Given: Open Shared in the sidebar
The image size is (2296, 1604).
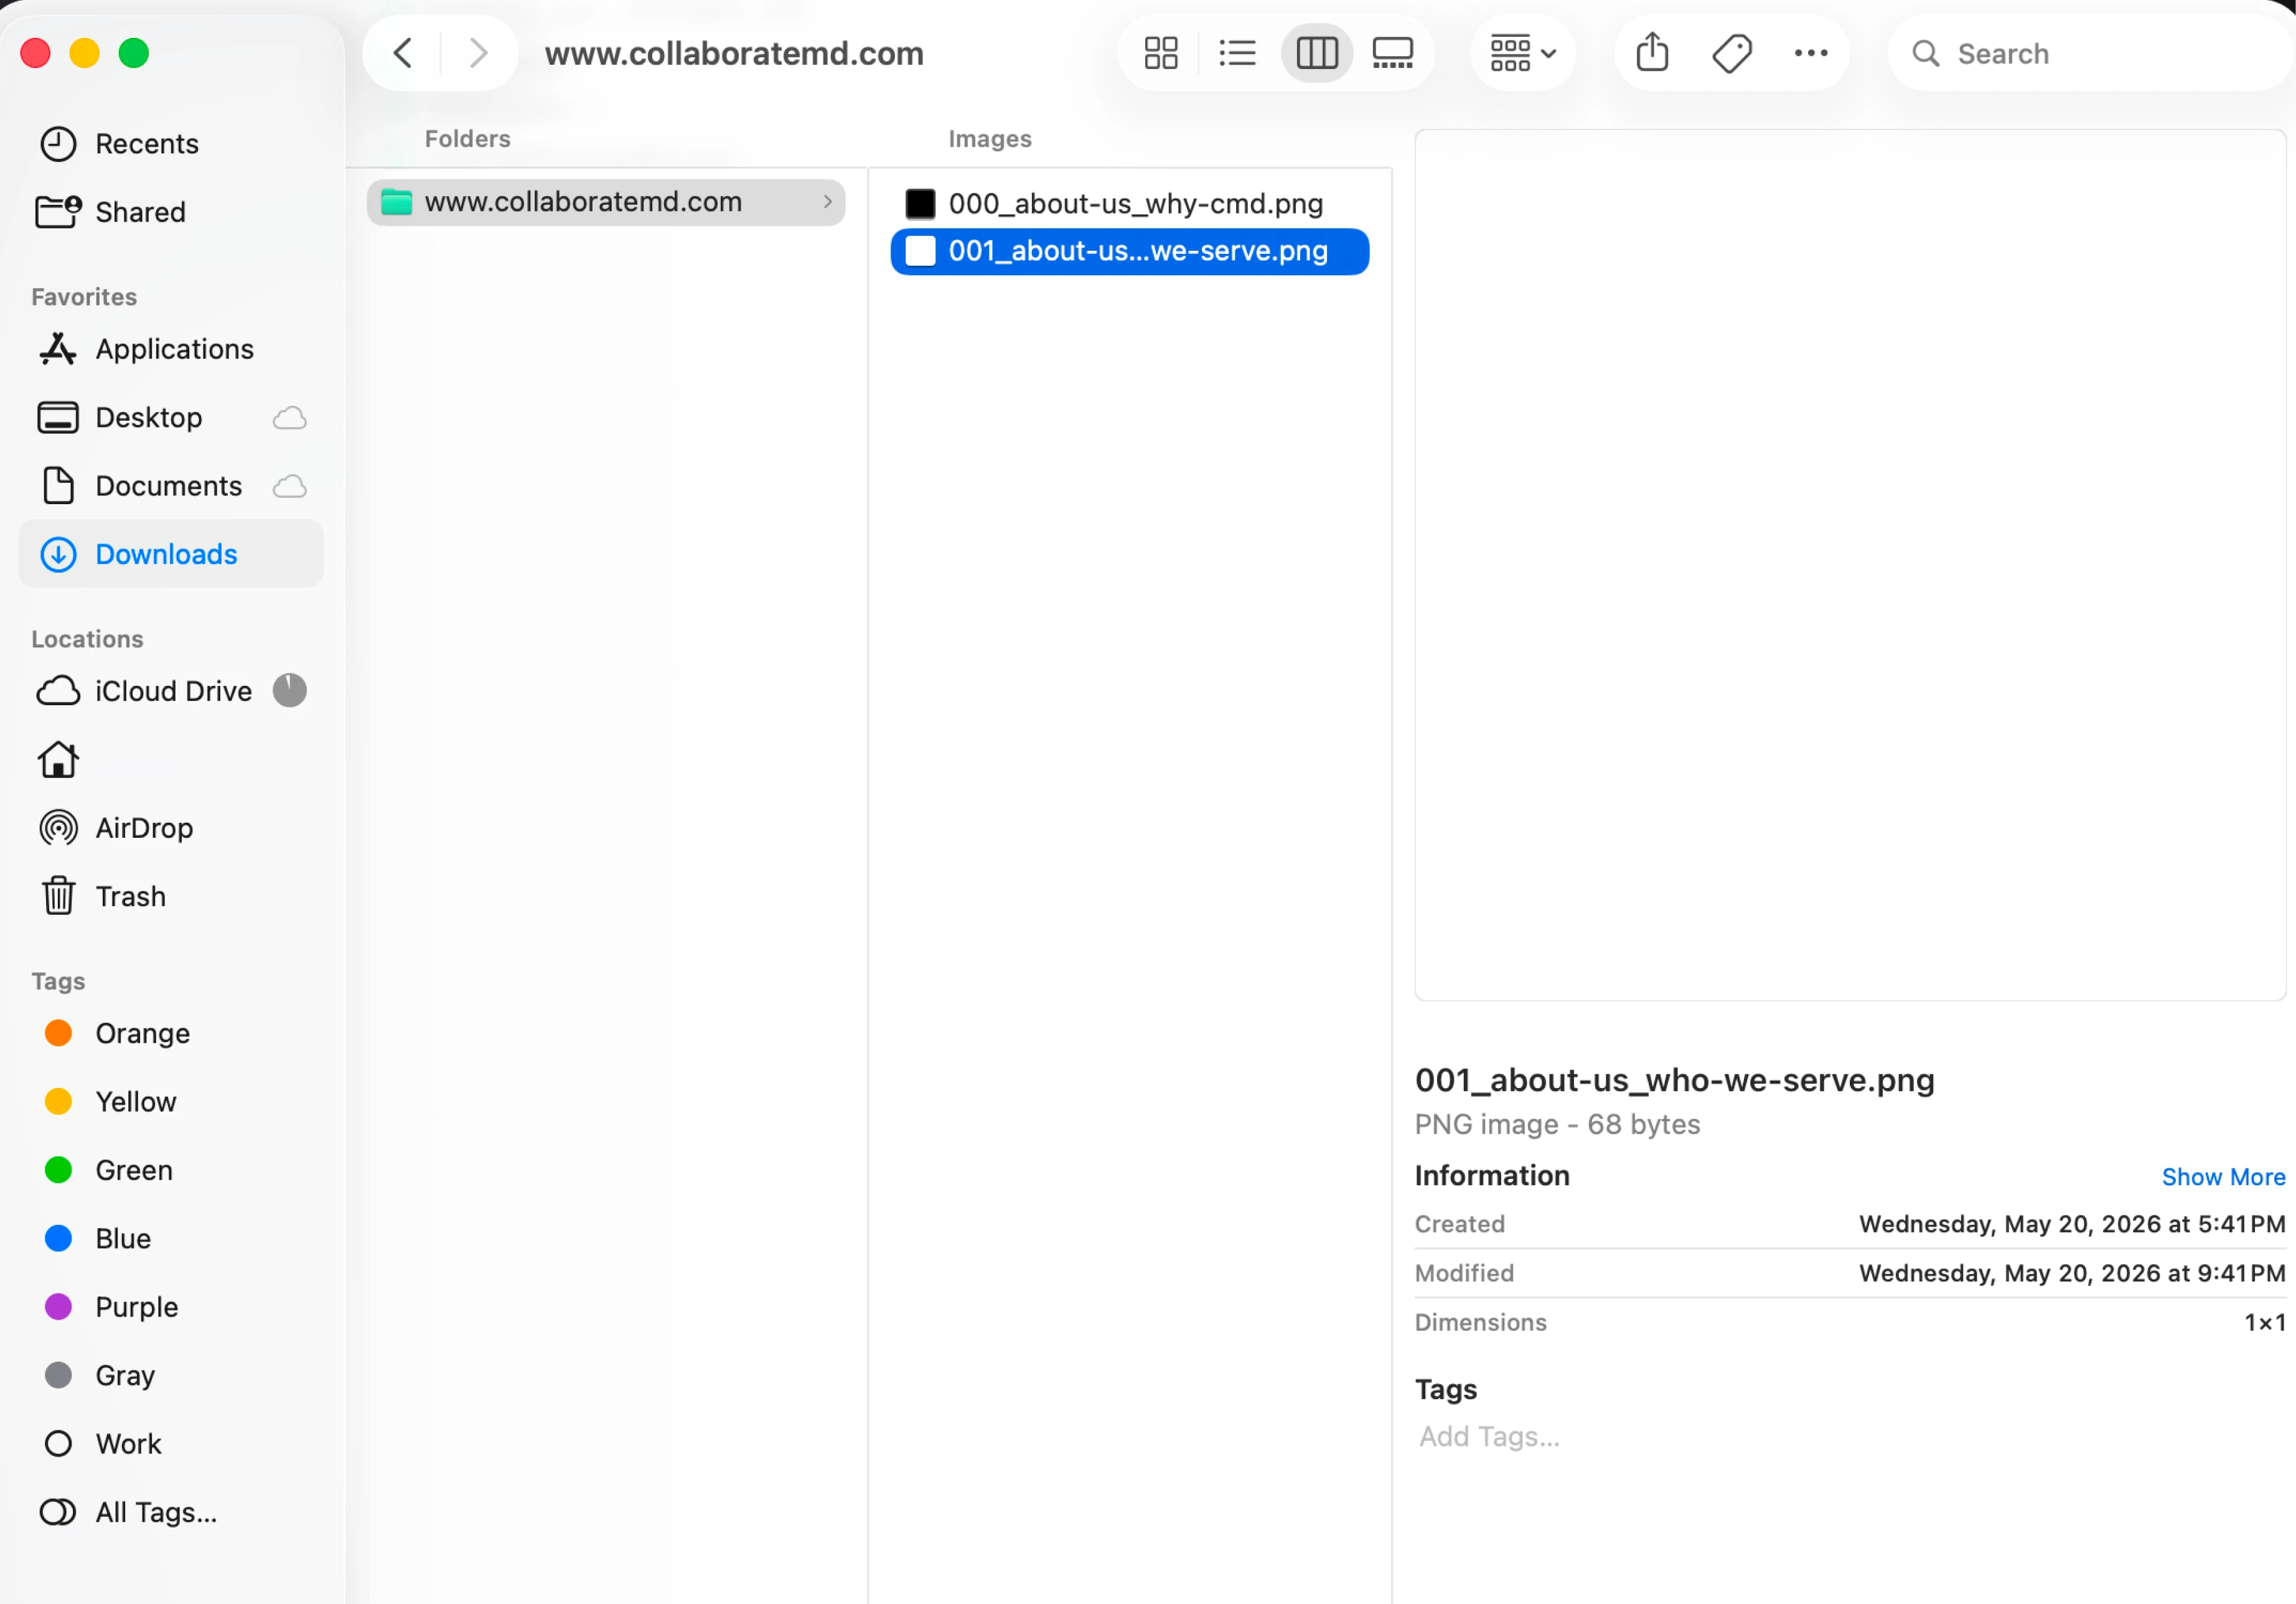Looking at the screenshot, I should (x=170, y=212).
